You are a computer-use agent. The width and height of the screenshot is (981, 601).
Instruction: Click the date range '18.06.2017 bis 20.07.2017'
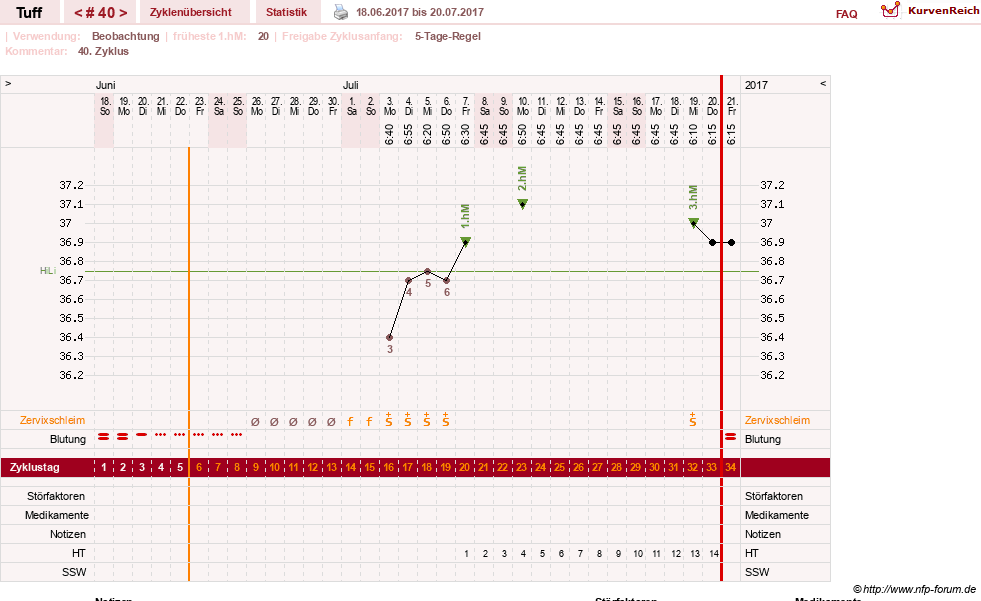pos(420,12)
